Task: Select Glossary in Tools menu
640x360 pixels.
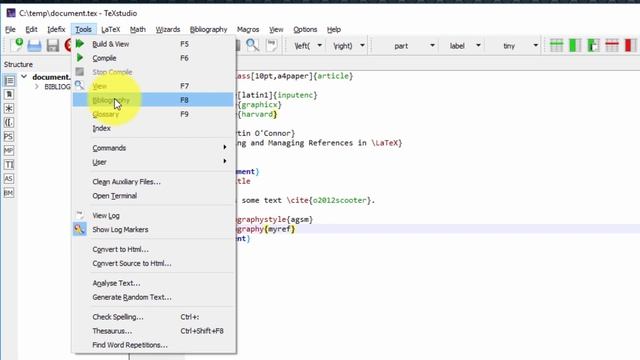Action: tap(153, 114)
